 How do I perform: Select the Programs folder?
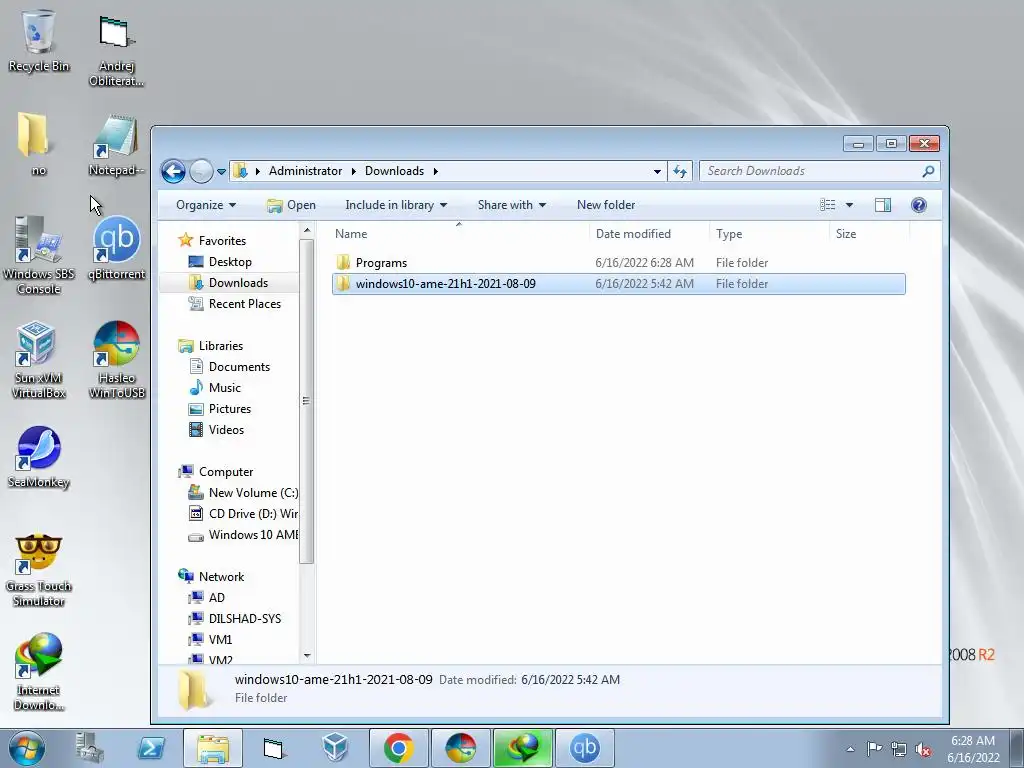(x=618, y=263)
